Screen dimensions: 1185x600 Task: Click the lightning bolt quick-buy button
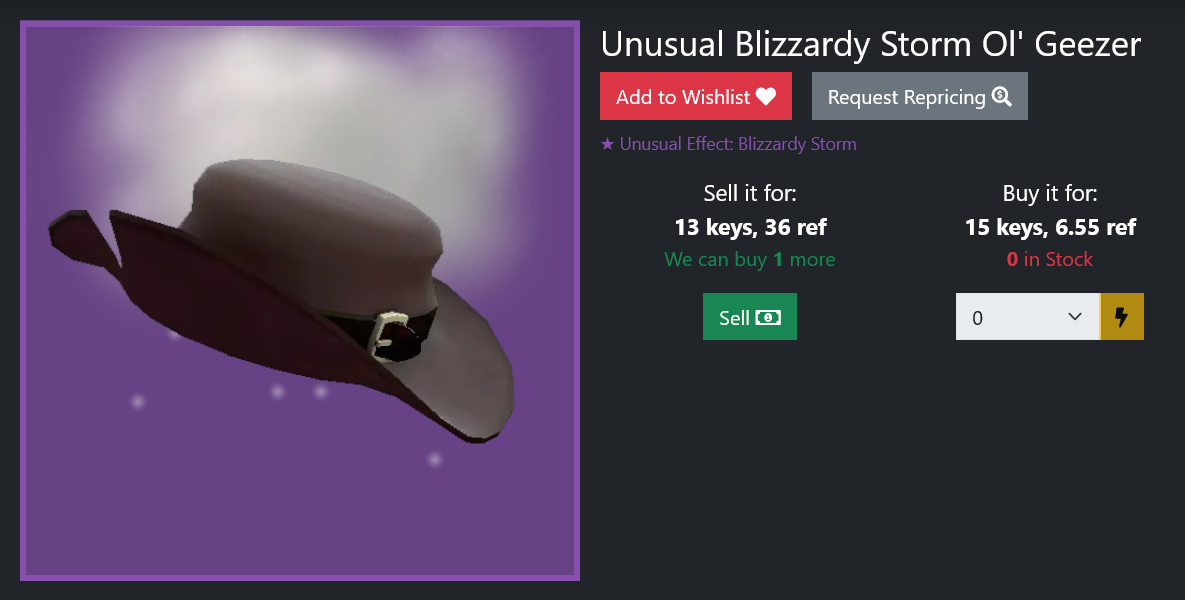[x=1122, y=317]
